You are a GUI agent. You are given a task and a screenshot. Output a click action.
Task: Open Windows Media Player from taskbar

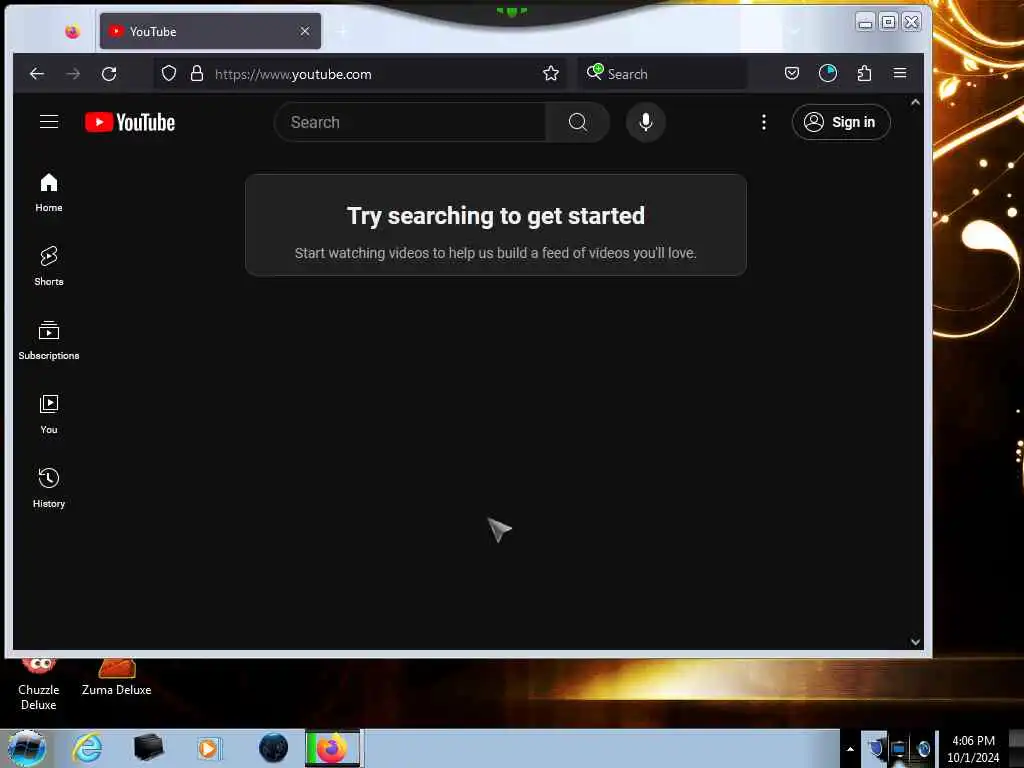[x=209, y=748]
